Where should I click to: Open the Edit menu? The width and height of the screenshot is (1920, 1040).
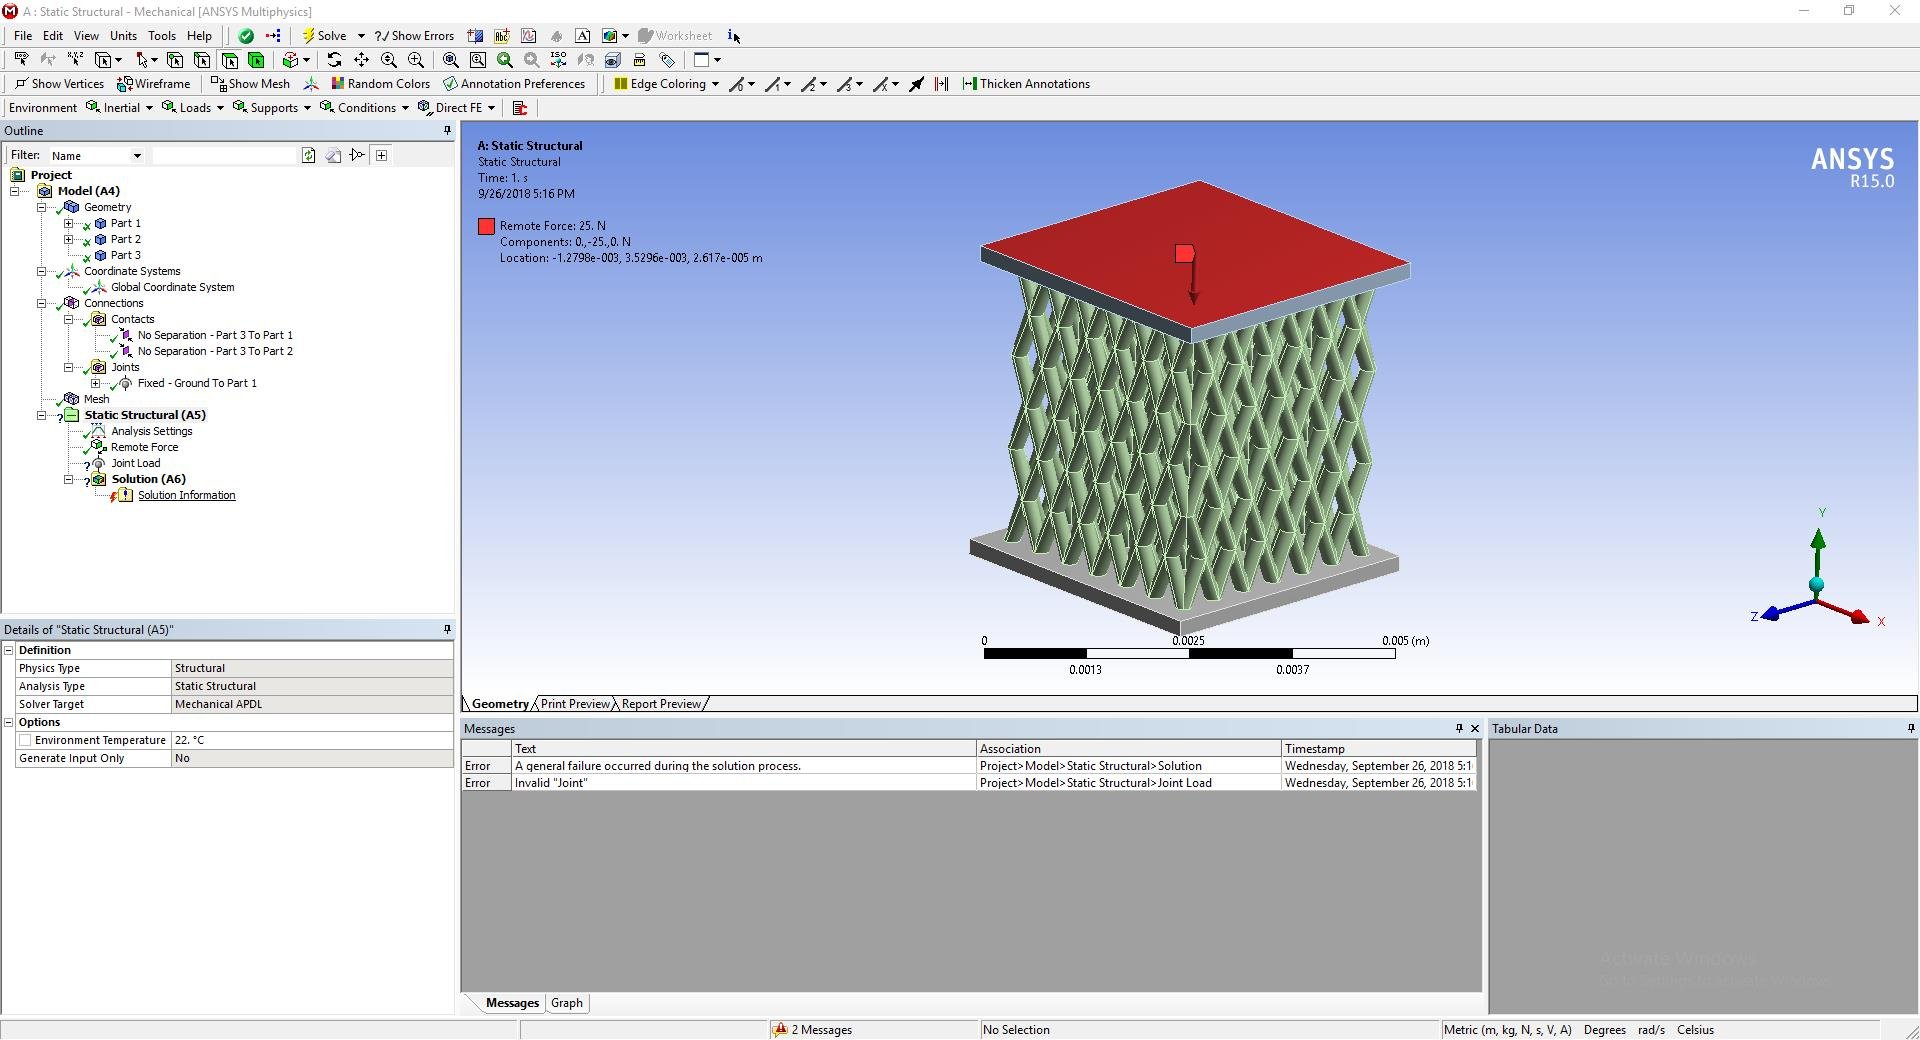(53, 36)
